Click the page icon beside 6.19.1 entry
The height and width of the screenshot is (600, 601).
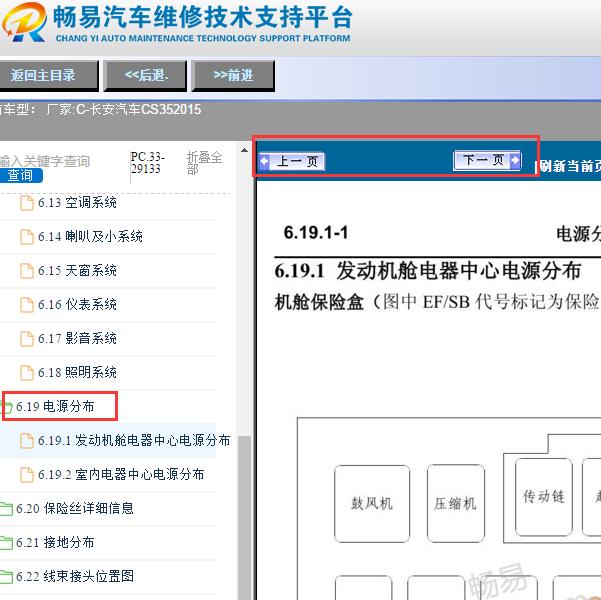(26, 441)
